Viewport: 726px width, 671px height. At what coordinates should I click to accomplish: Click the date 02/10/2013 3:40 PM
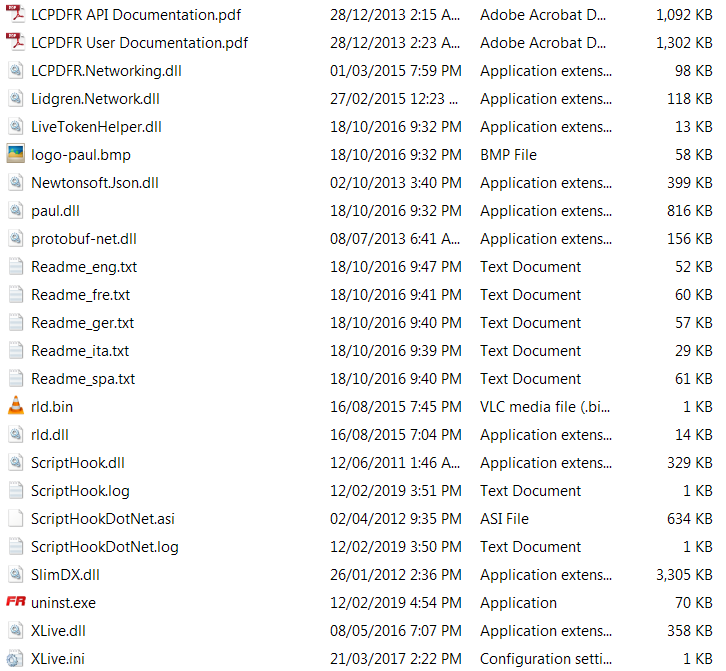point(396,183)
